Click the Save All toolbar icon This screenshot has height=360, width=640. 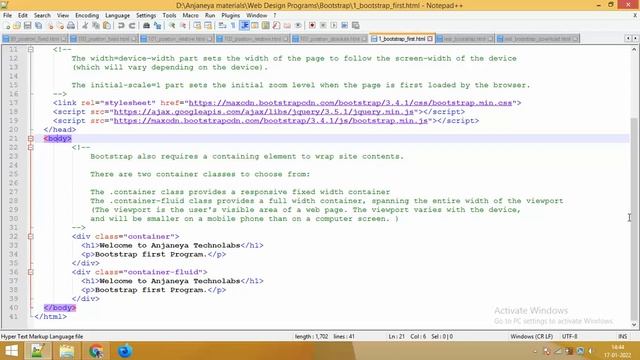pyautogui.click(x=38, y=26)
